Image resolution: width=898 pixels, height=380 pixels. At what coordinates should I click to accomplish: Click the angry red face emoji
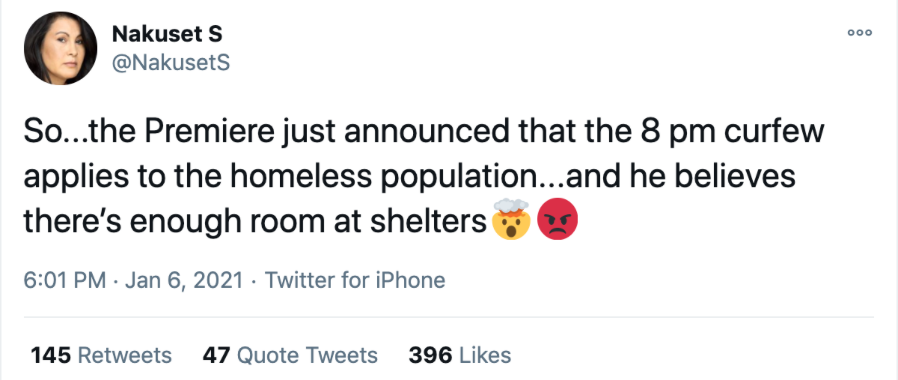coord(557,219)
